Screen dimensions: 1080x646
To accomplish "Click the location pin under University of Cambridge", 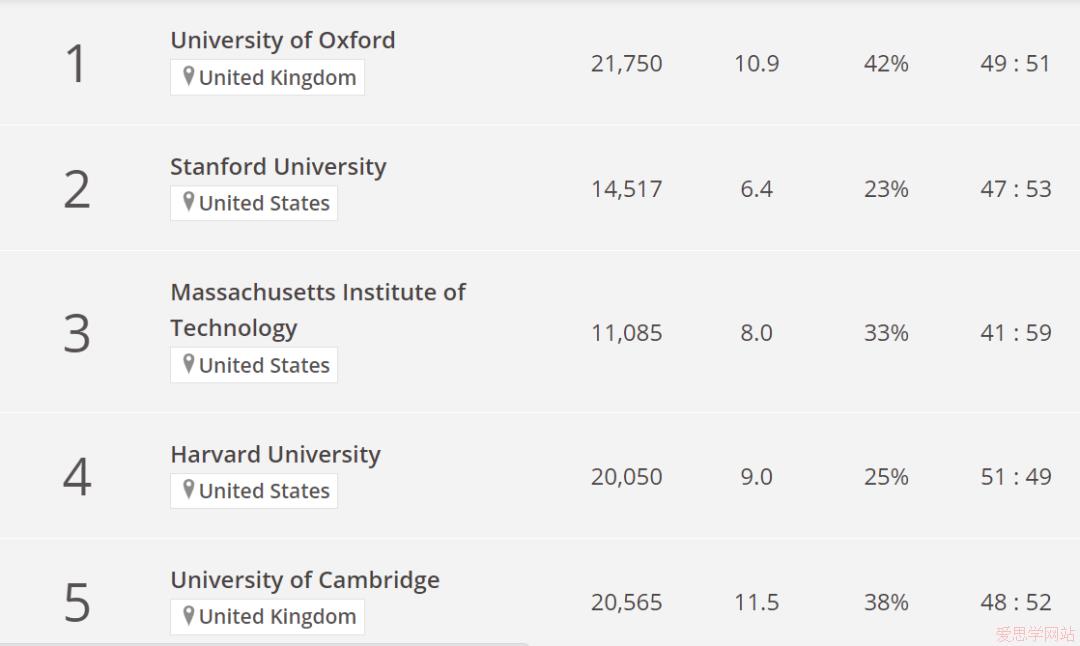I will (x=188, y=615).
